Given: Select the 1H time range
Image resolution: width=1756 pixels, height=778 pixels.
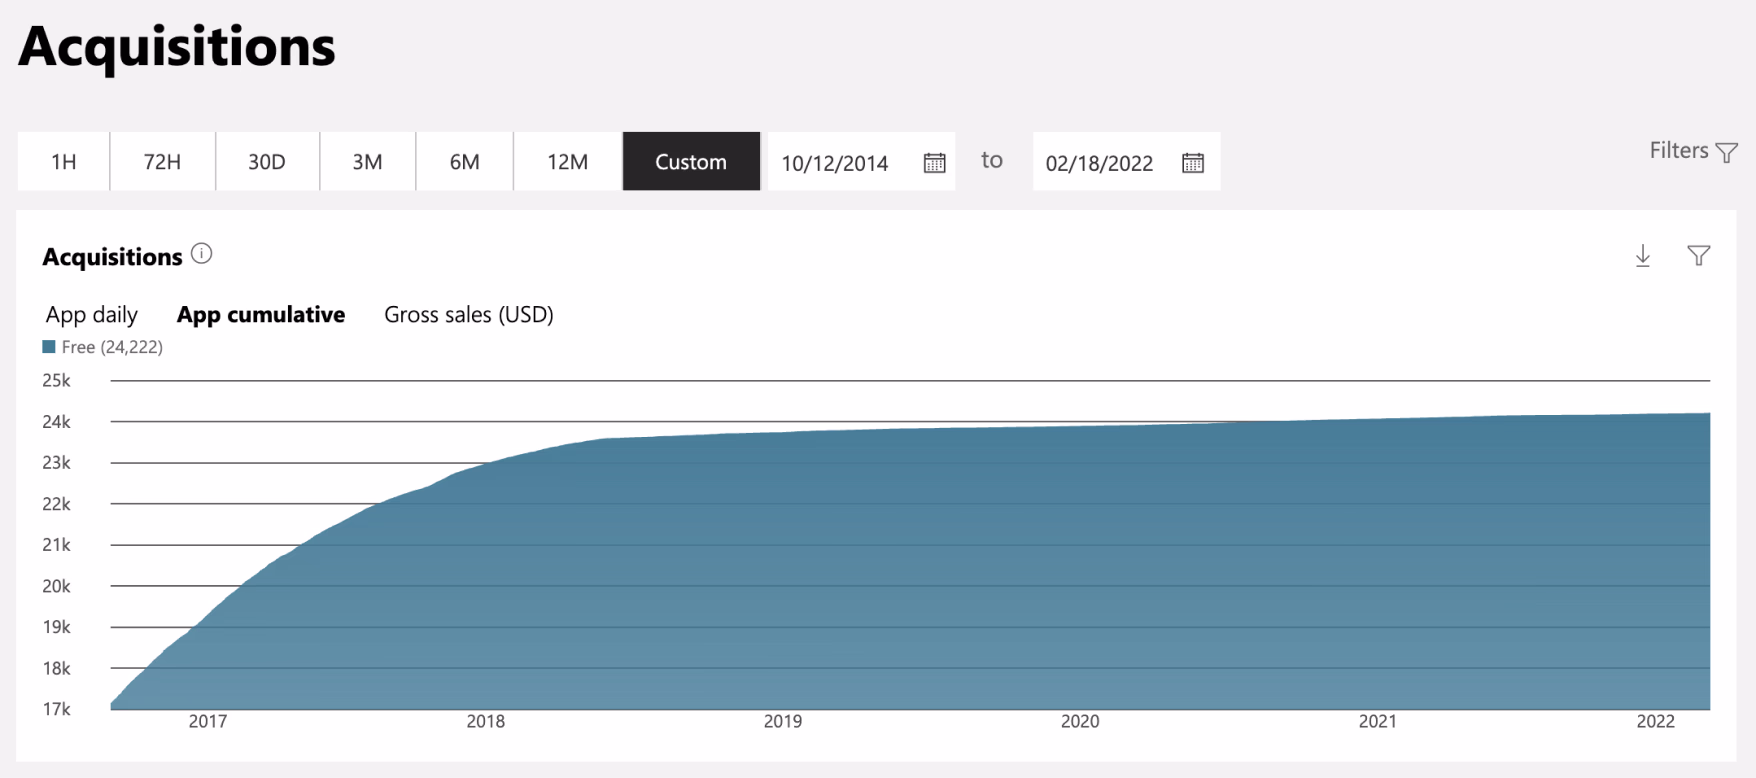Looking at the screenshot, I should (x=64, y=161).
